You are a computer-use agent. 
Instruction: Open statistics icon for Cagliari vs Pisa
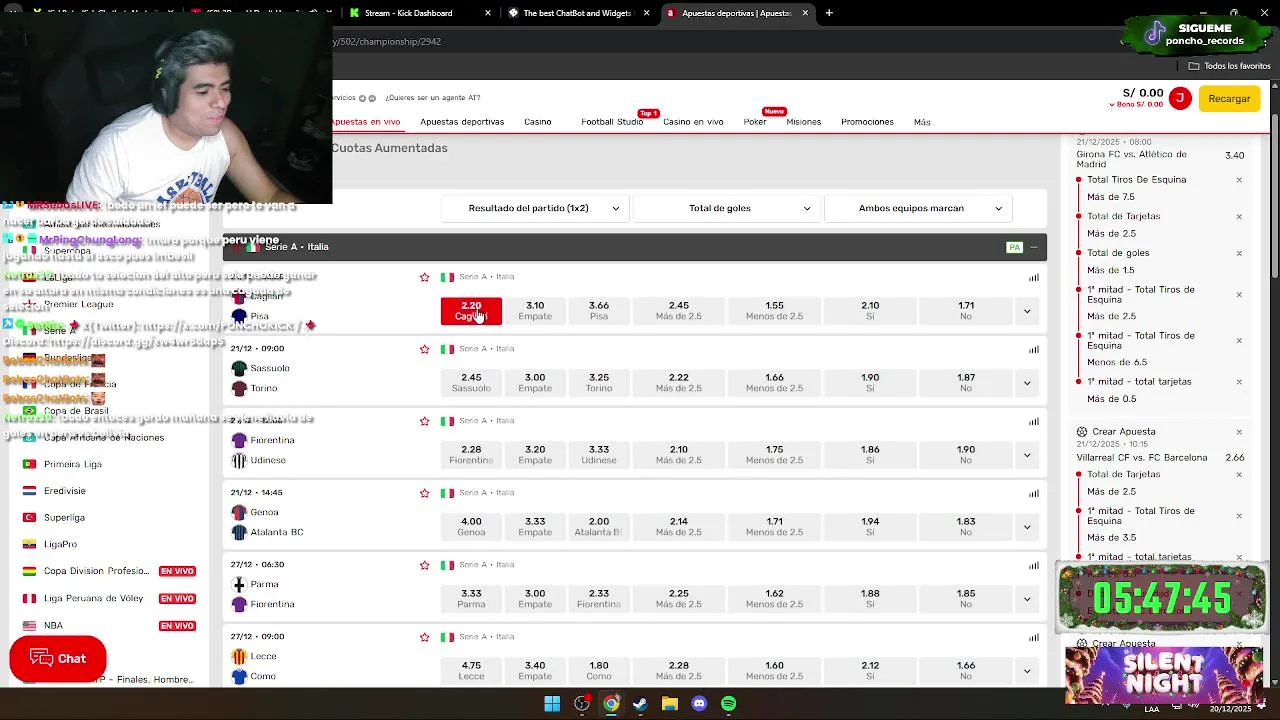[1034, 277]
